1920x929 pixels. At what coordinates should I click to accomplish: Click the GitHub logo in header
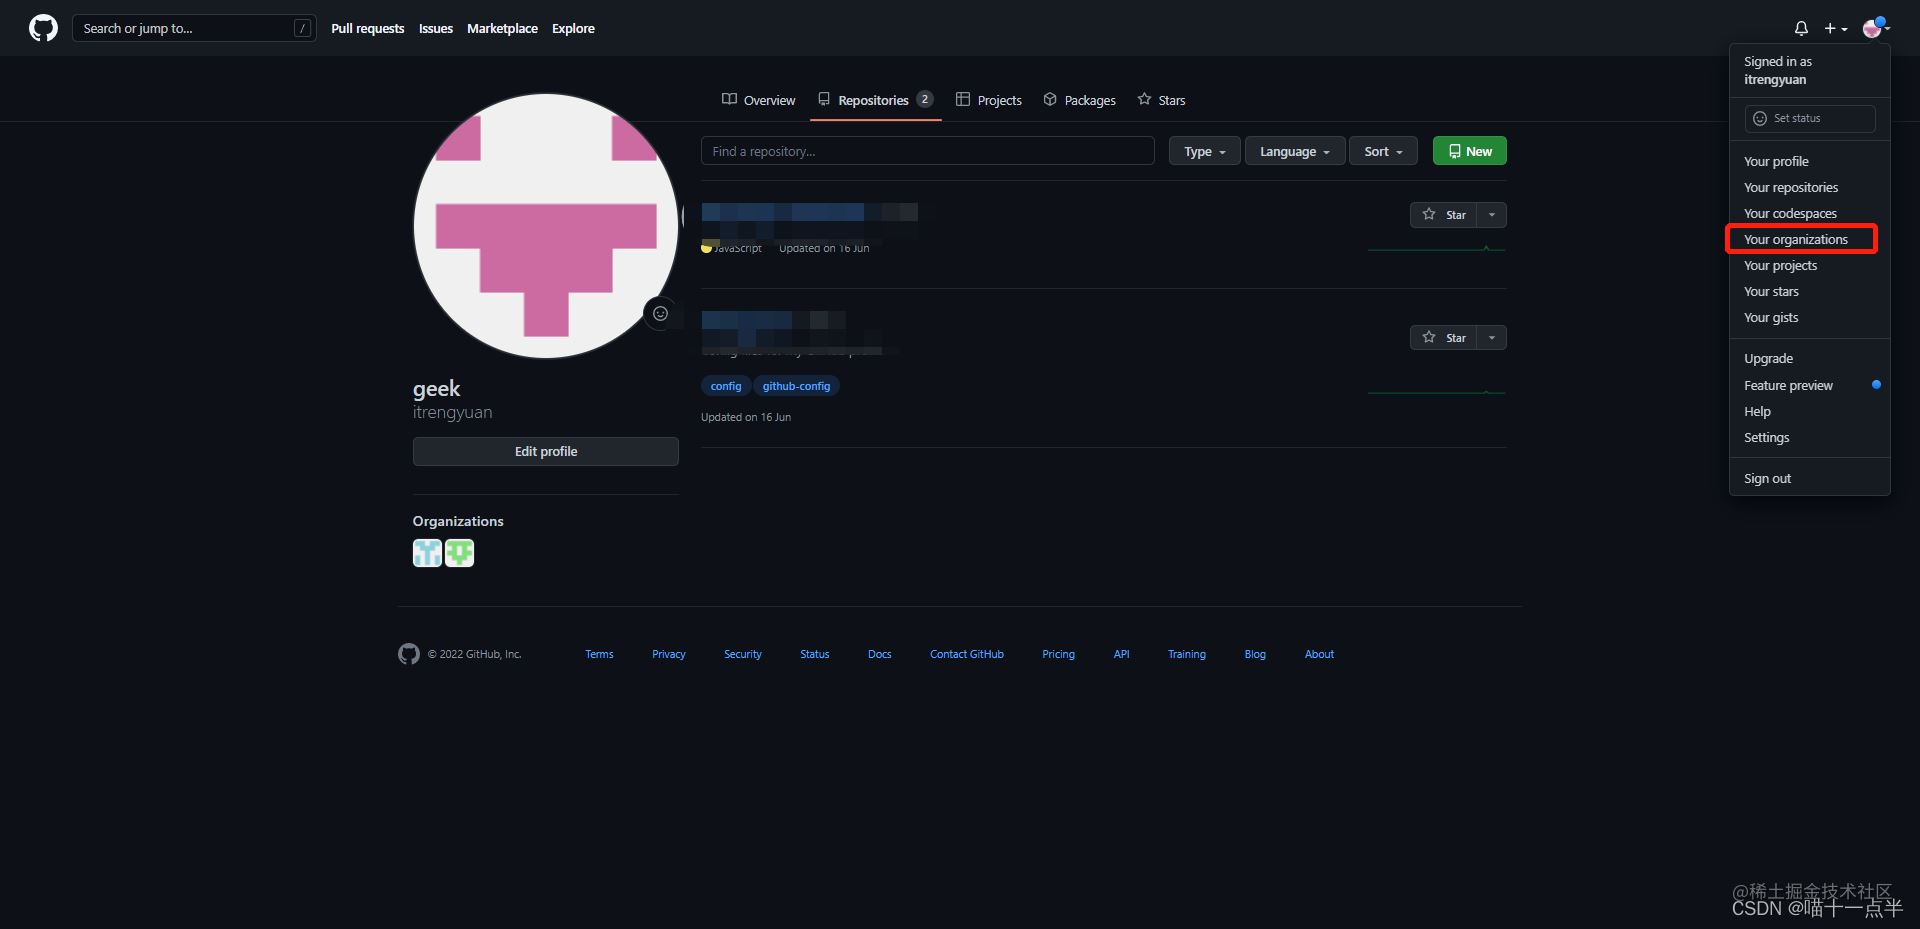pyautogui.click(x=43, y=28)
